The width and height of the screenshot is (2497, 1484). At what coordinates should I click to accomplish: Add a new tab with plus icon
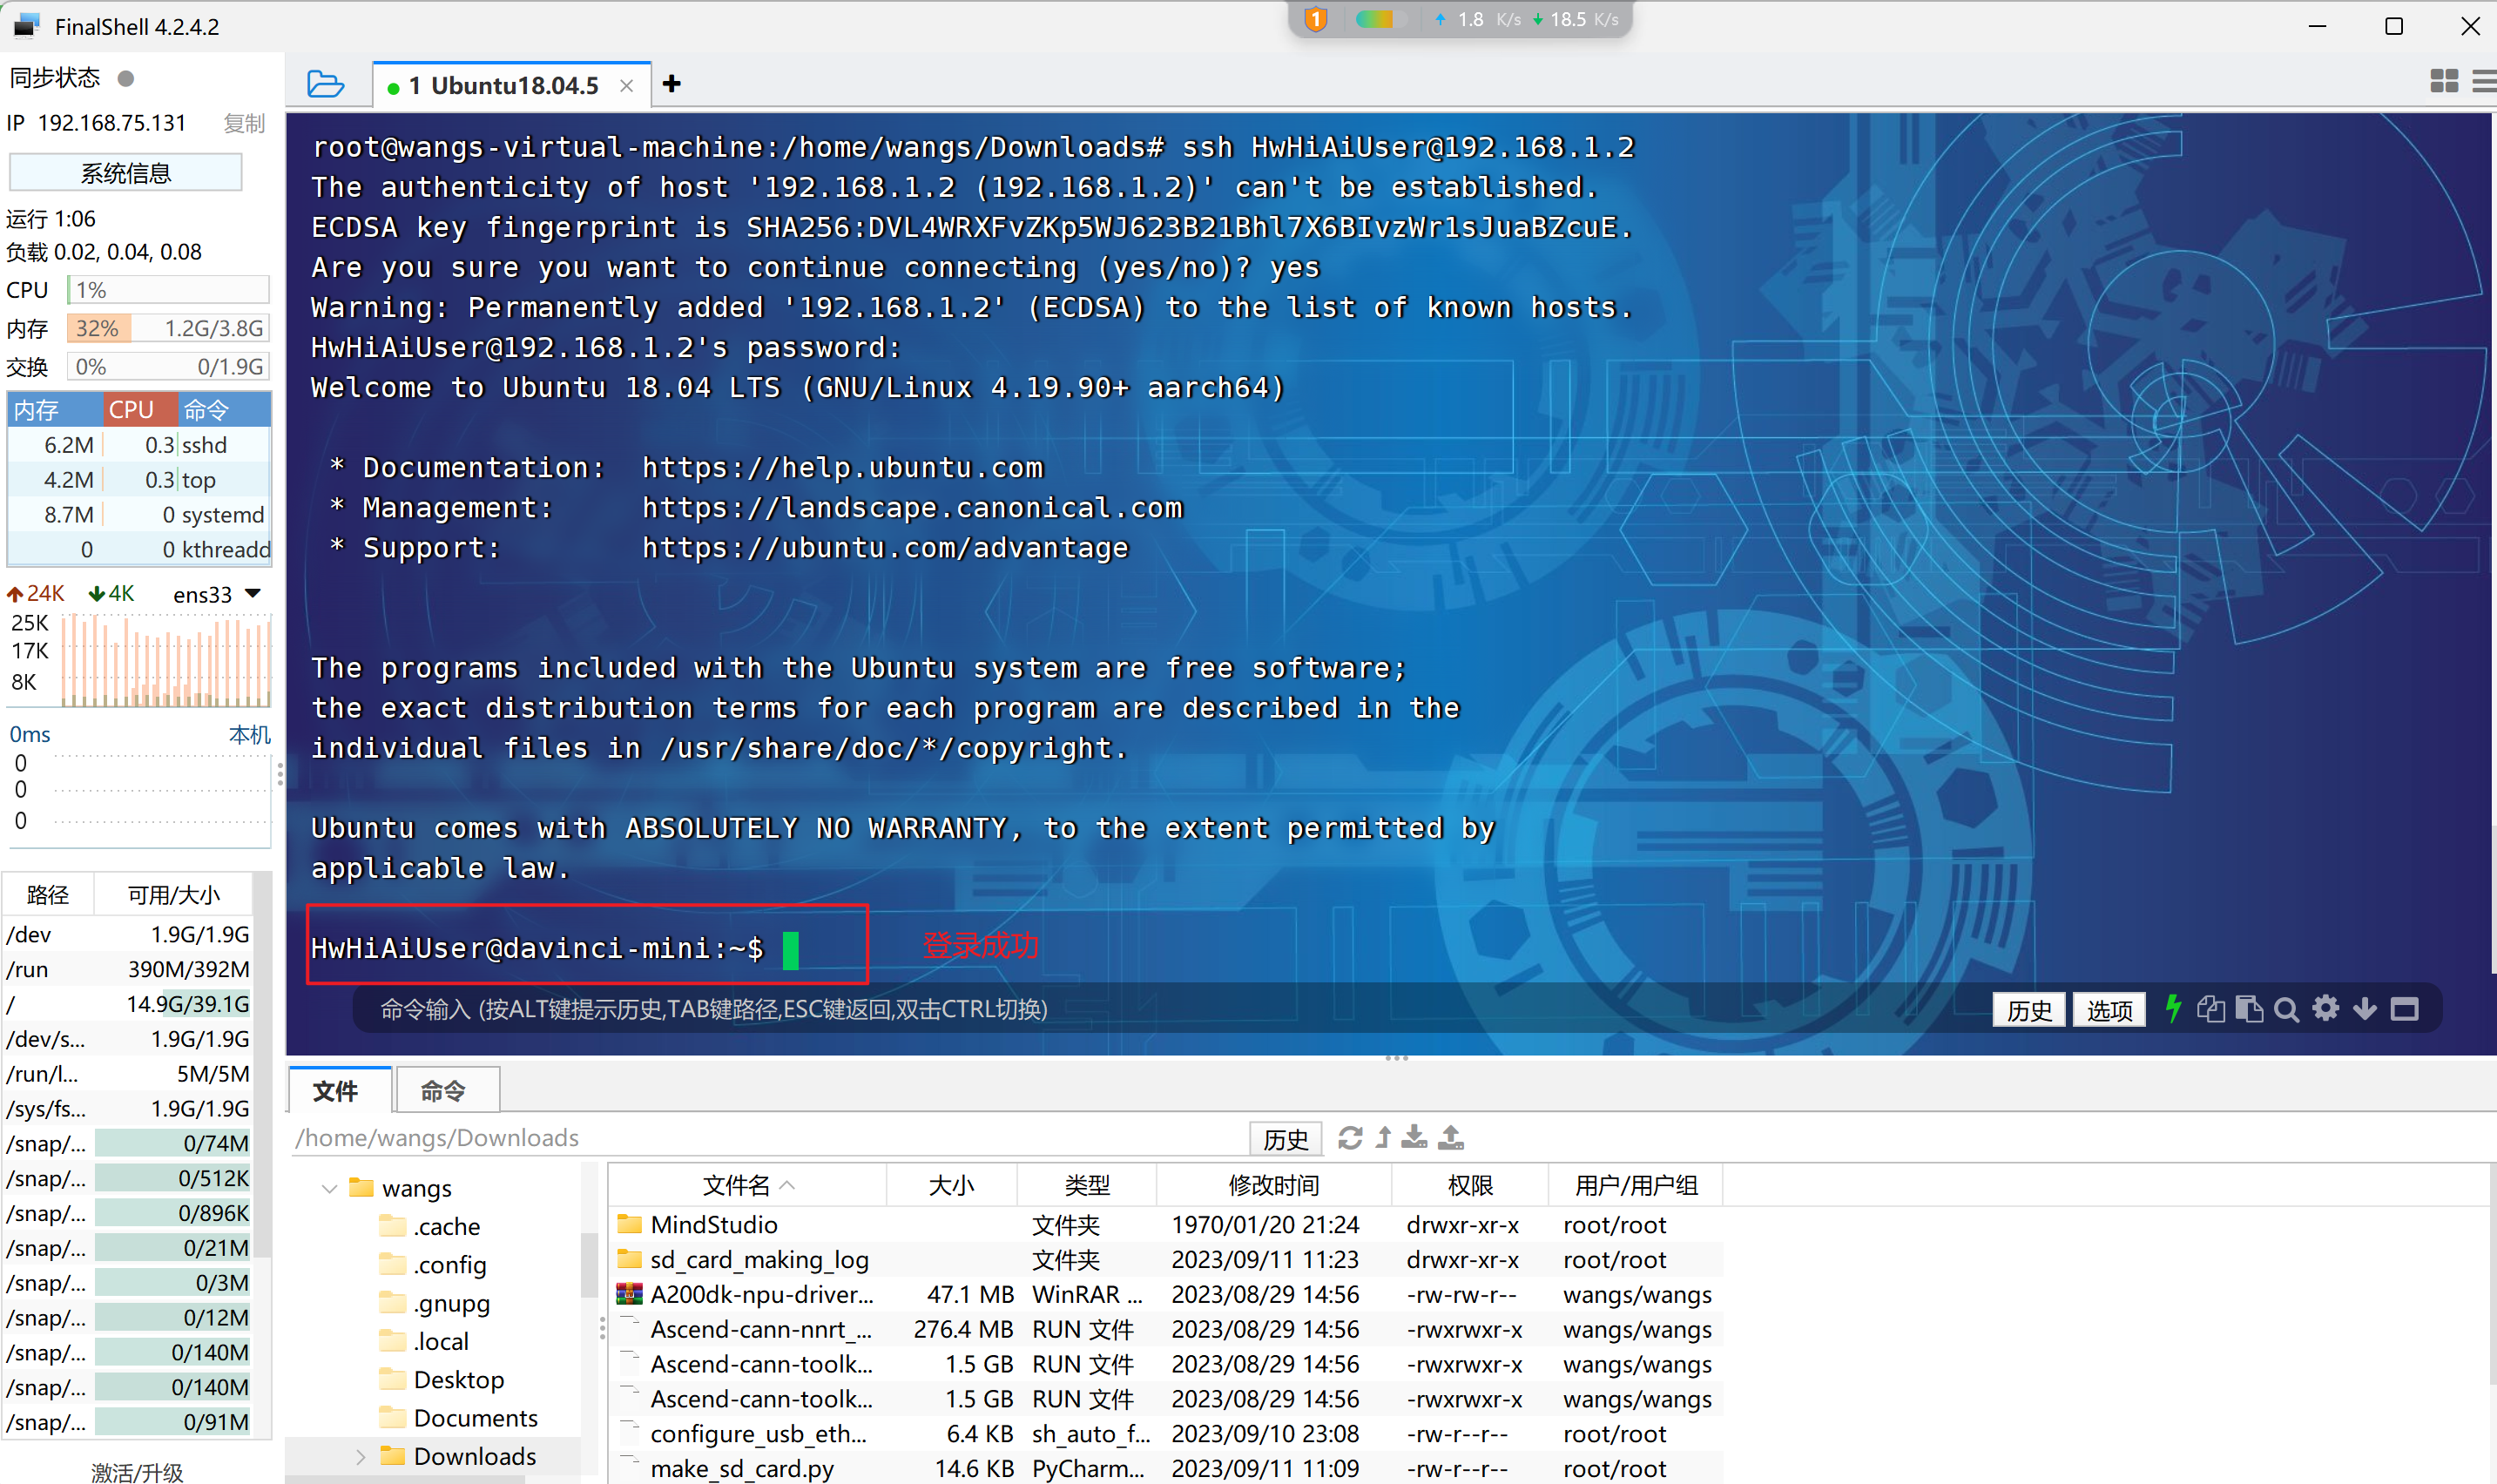click(672, 84)
